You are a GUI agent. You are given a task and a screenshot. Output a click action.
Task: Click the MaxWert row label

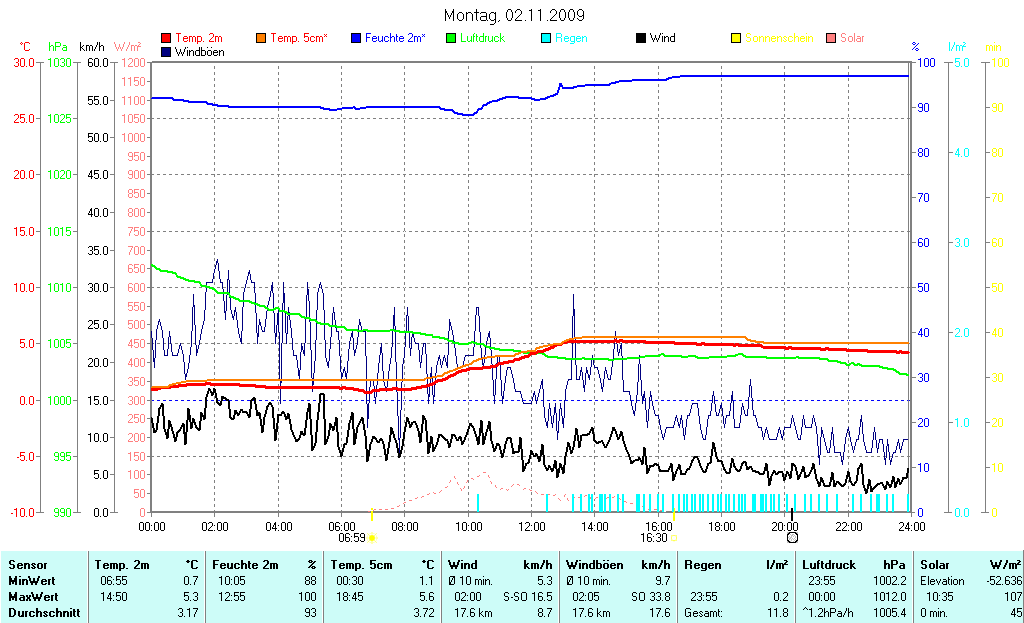pyautogui.click(x=33, y=597)
